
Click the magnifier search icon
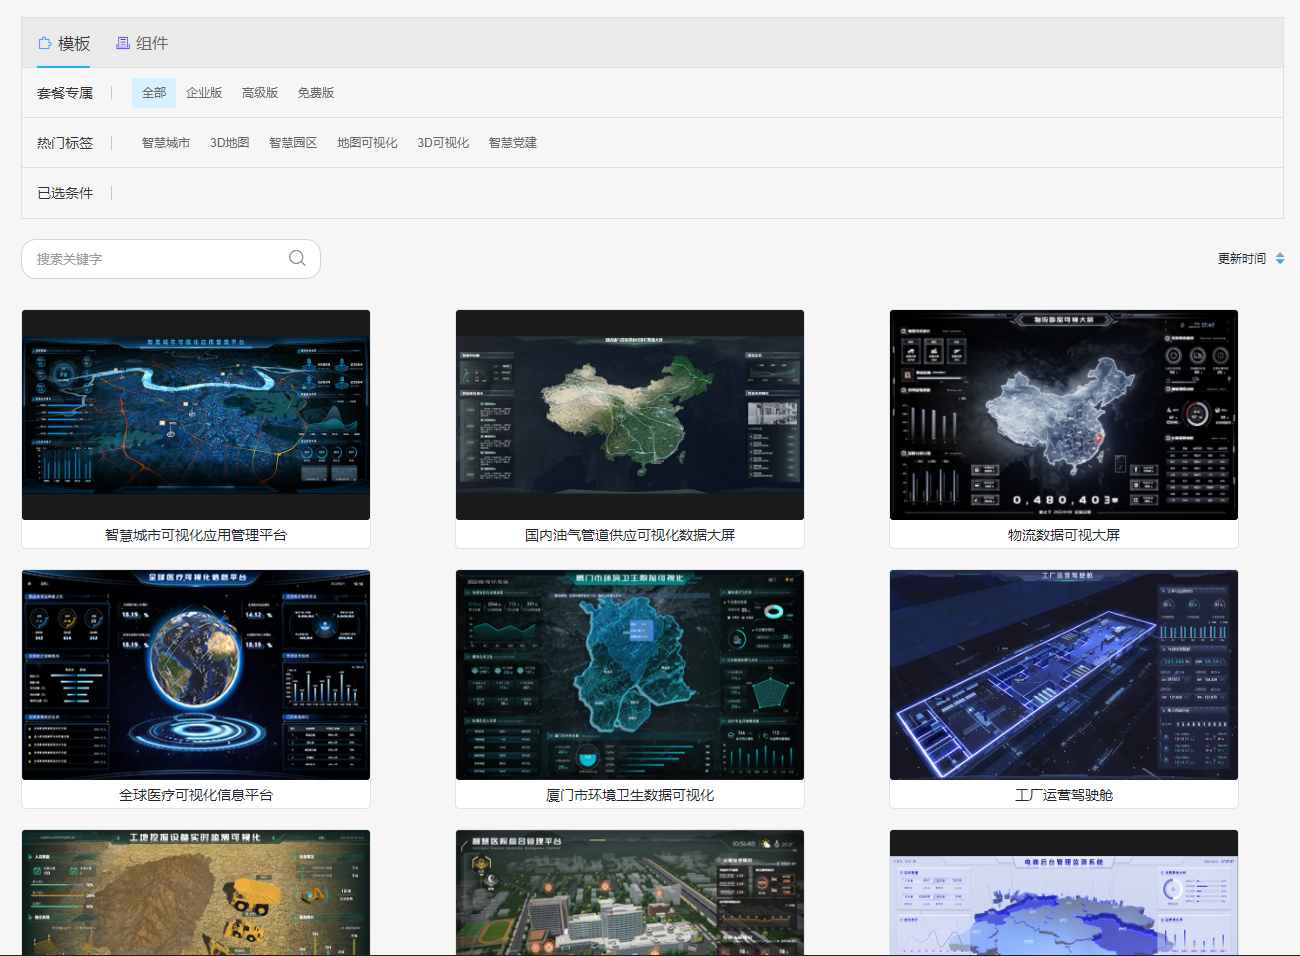pos(297,258)
